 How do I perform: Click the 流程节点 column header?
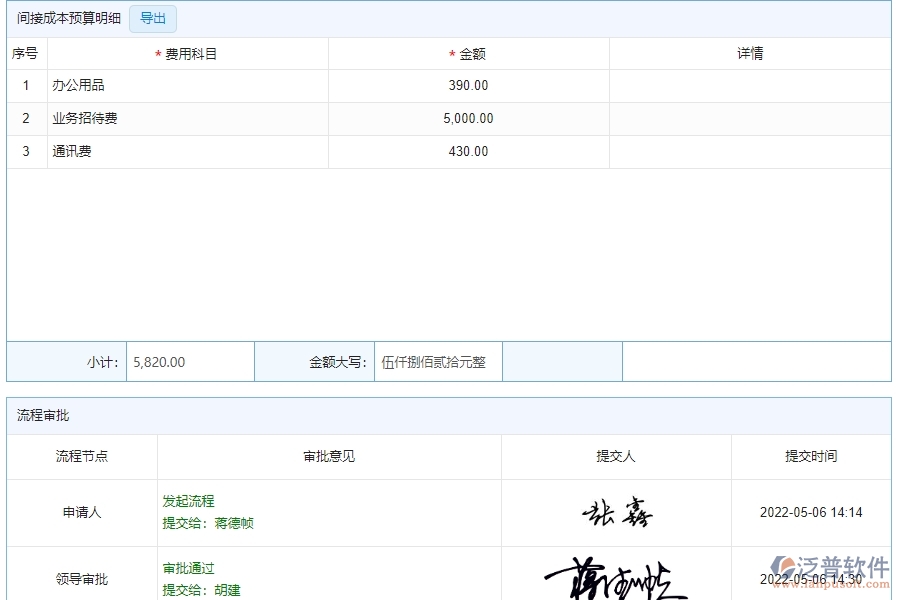pyautogui.click(x=80, y=456)
